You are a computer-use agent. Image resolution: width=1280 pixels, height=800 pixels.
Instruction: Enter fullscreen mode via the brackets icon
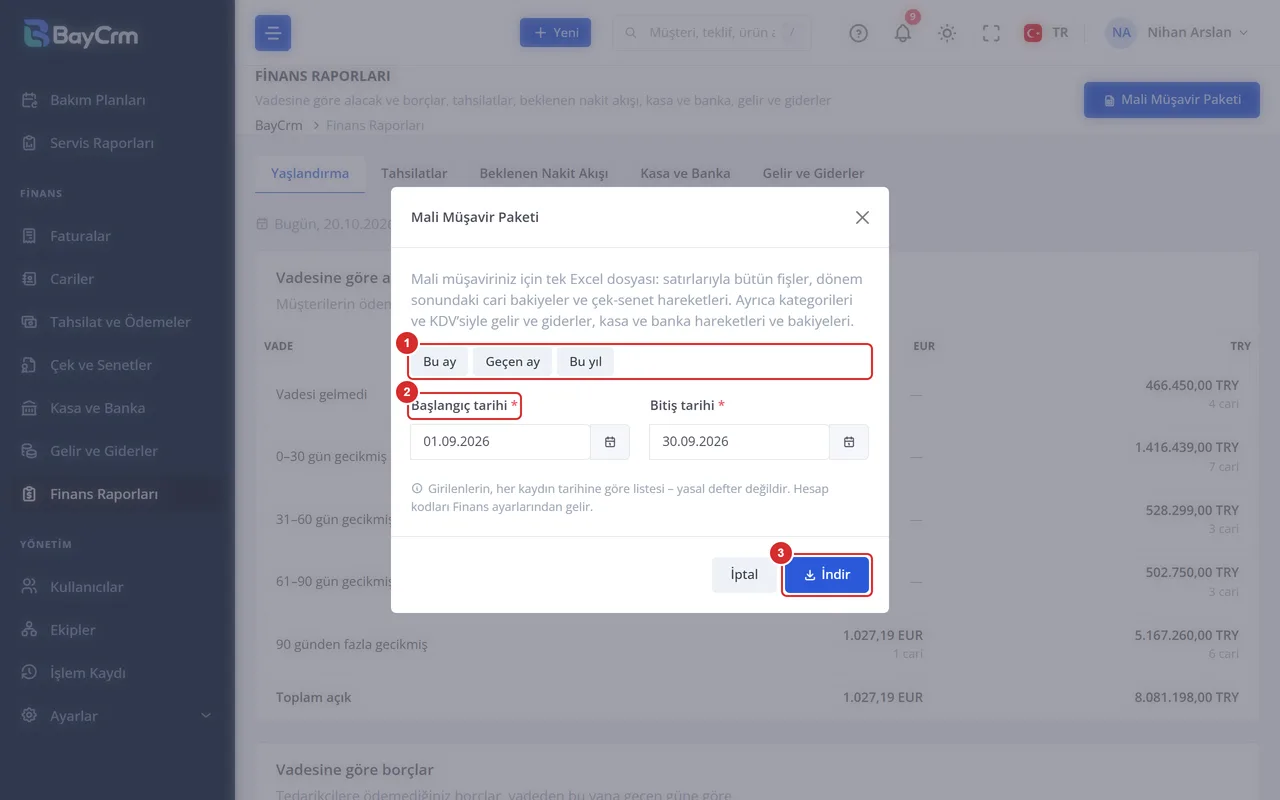[991, 33]
